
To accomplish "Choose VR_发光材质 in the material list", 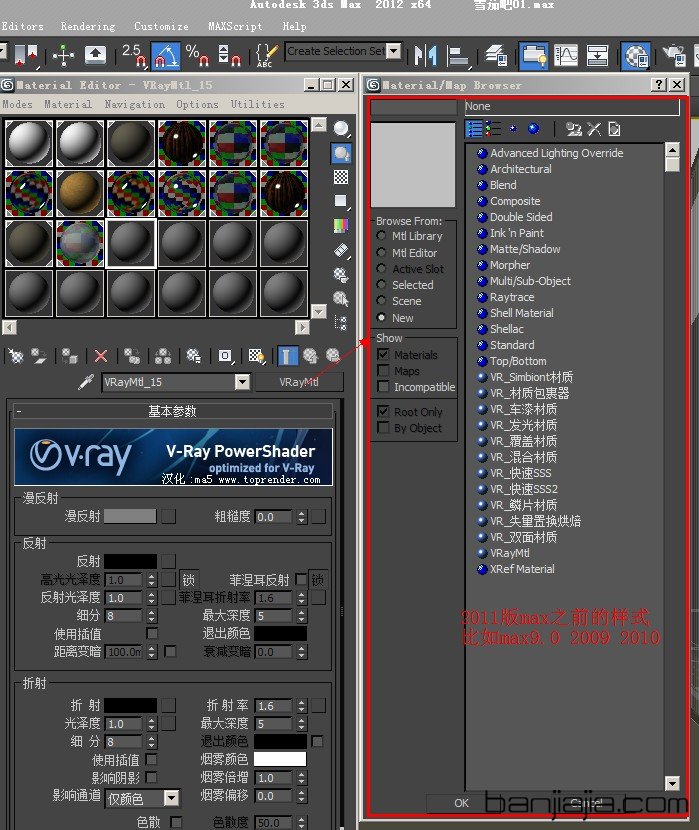I will click(x=523, y=425).
